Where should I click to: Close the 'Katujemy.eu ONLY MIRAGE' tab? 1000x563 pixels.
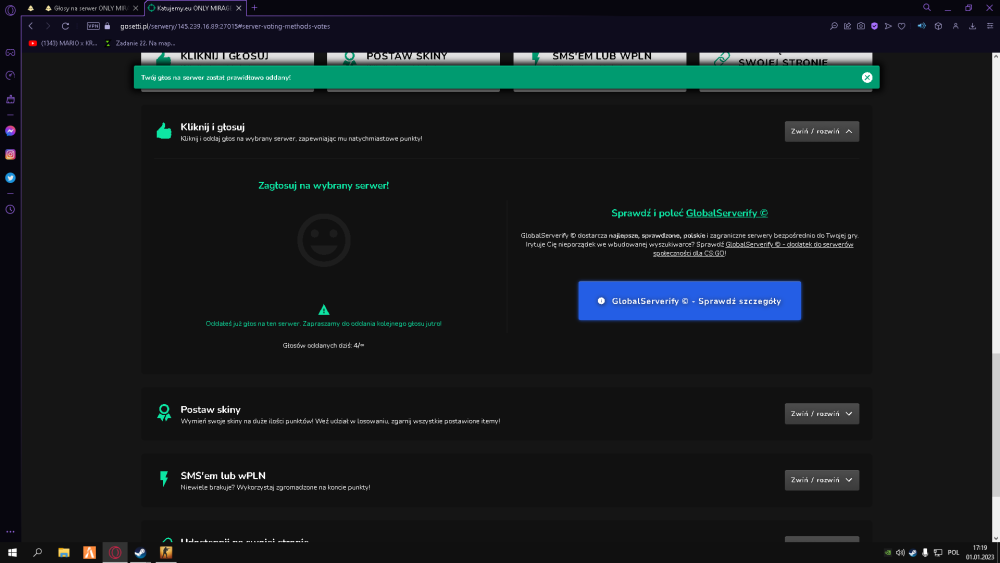(x=239, y=8)
